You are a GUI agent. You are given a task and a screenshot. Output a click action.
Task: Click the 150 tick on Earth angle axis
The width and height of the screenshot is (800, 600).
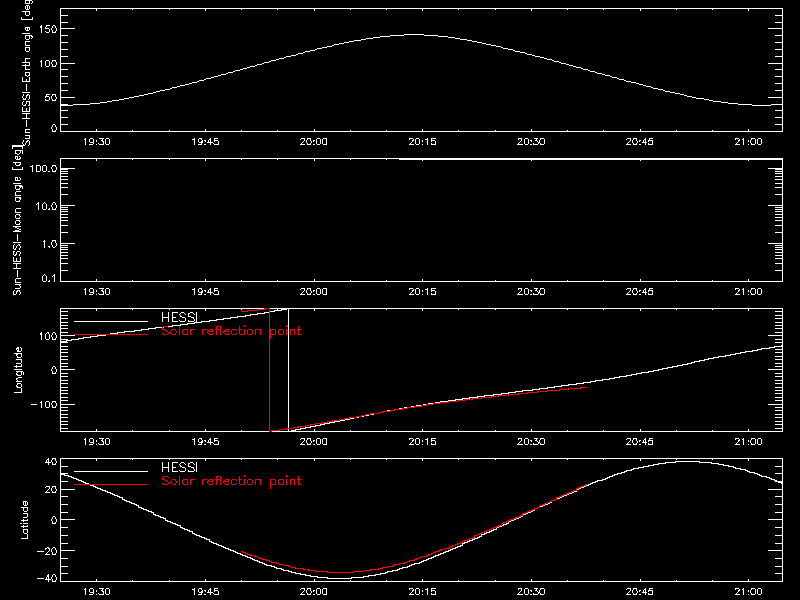(x=47, y=29)
